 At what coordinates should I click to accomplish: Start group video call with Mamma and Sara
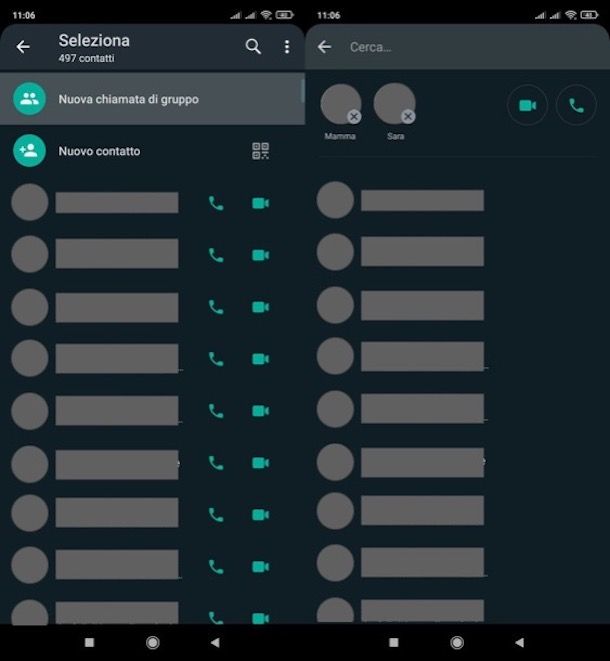pyautogui.click(x=527, y=105)
